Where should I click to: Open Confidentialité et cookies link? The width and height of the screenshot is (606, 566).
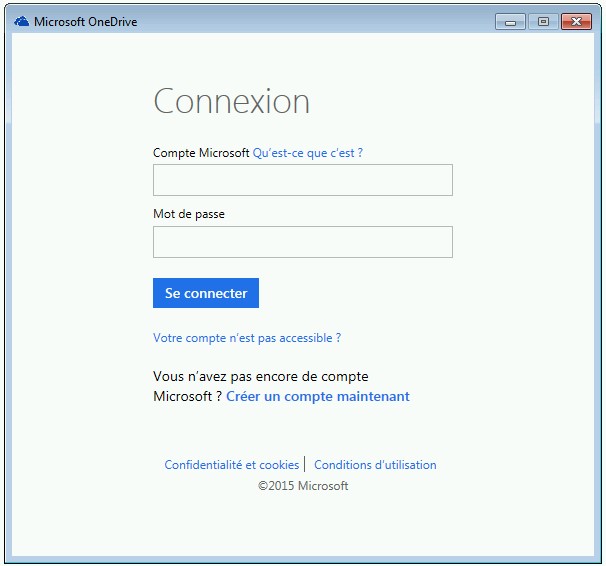tap(232, 465)
